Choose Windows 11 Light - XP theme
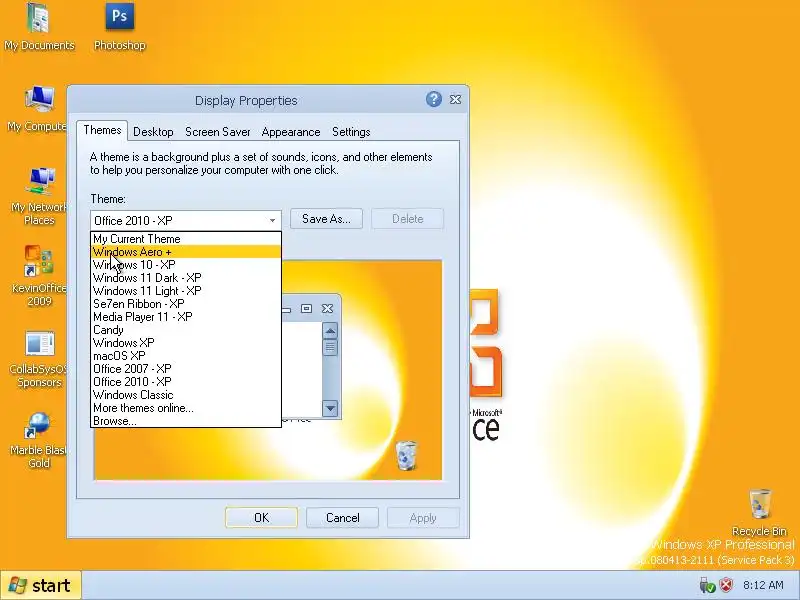 click(x=186, y=291)
